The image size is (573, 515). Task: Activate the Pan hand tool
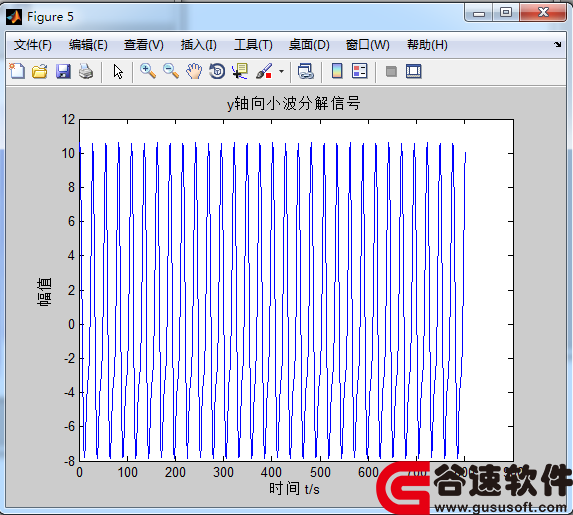tap(194, 71)
